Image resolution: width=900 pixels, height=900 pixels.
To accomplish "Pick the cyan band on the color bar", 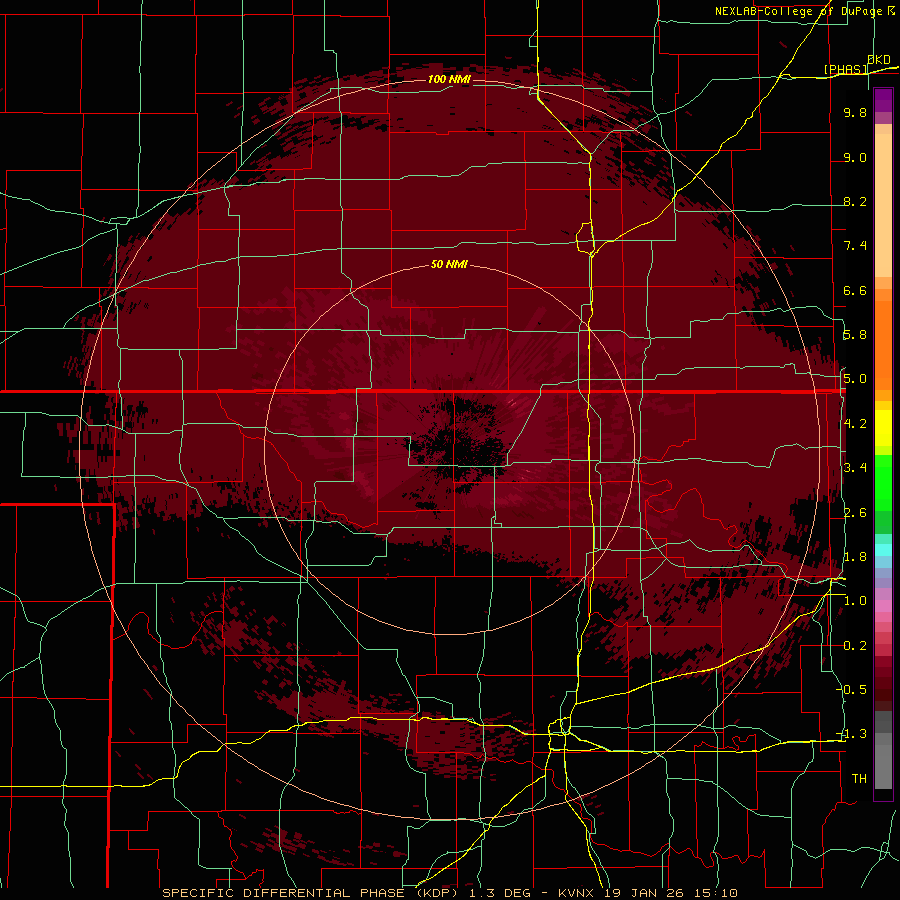I will 883,550.
